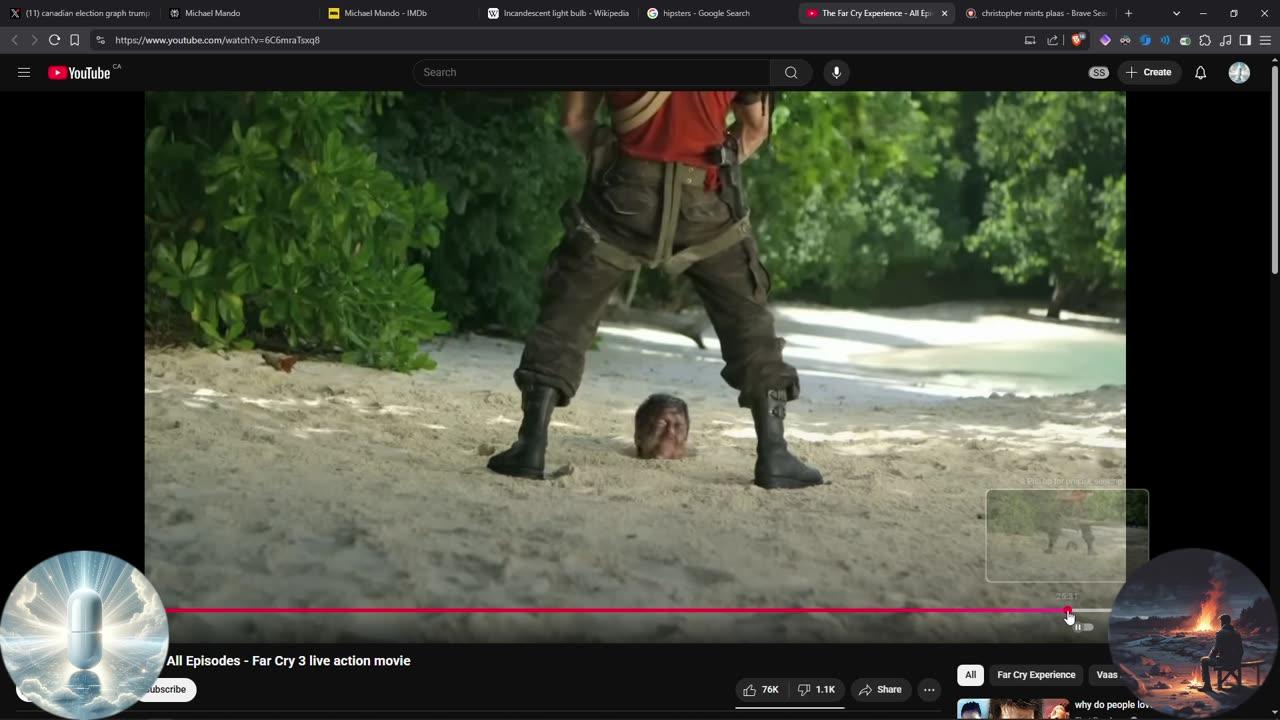
Task: Click the page vertical scrollbar
Action: pos(1274,170)
